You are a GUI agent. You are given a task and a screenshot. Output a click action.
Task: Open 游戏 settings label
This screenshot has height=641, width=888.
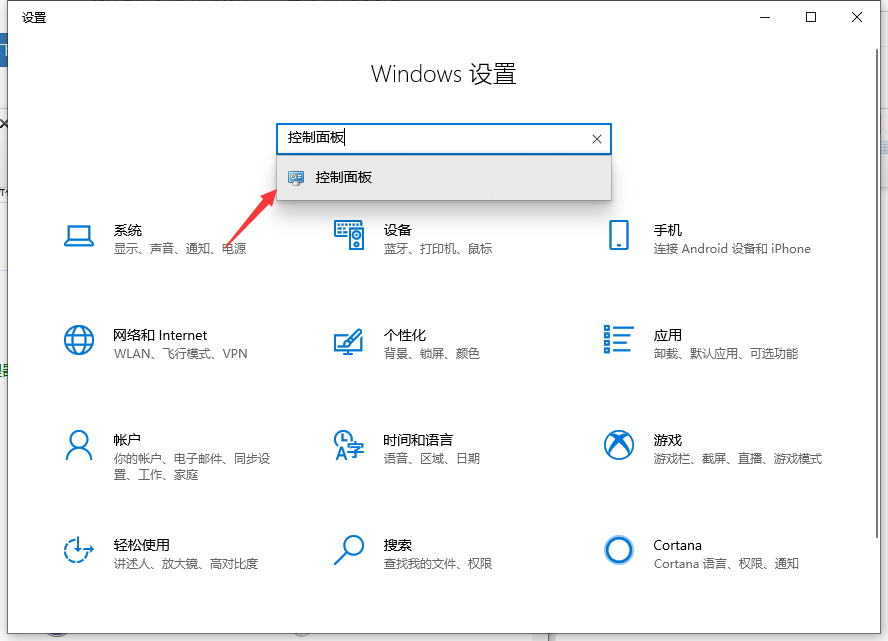click(x=667, y=440)
